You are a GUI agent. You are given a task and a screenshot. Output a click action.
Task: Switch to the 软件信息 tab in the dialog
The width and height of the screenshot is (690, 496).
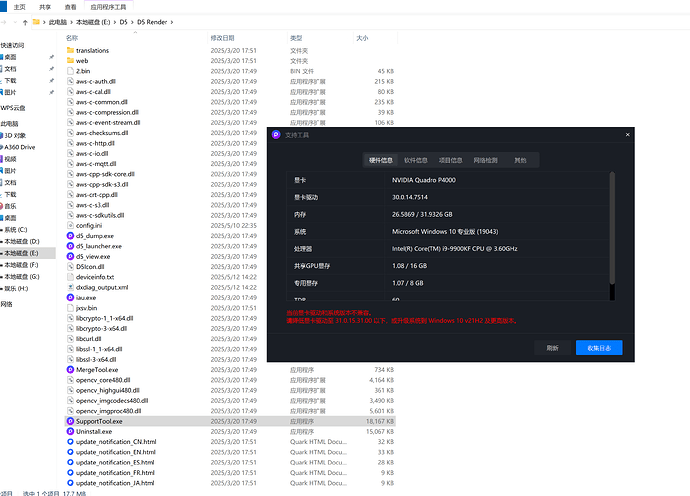416,160
